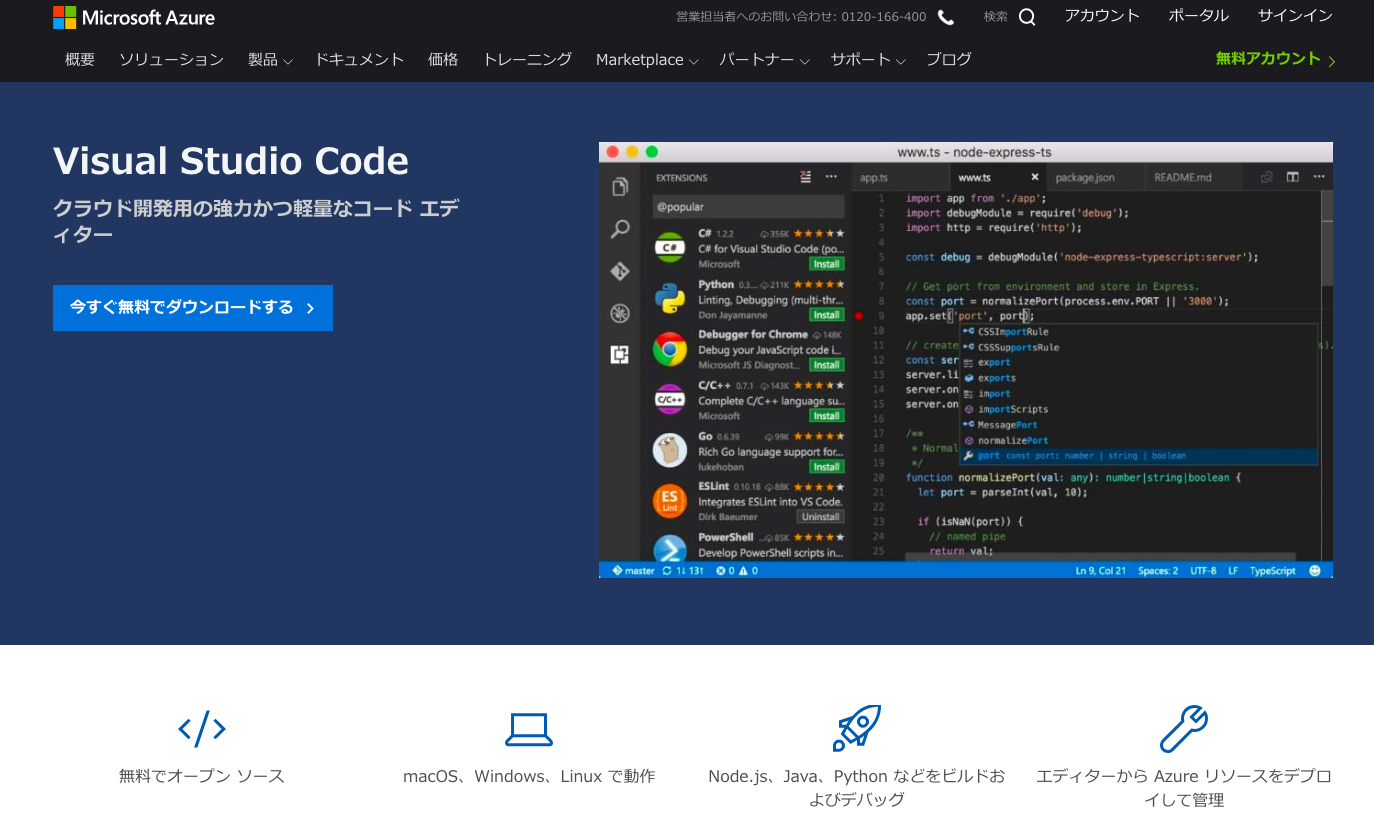Click the @popular extensions search field
The height and width of the screenshot is (820, 1374).
click(x=748, y=206)
